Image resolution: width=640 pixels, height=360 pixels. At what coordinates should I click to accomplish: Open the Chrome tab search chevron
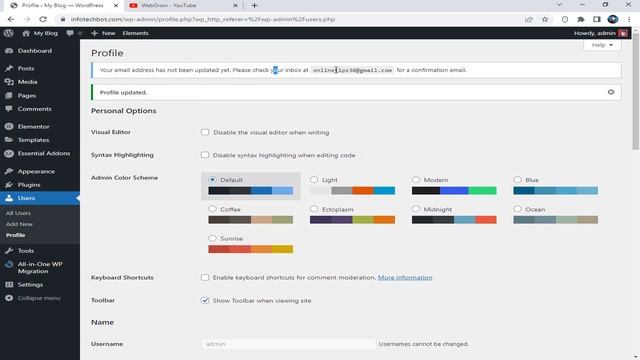[560, 5]
